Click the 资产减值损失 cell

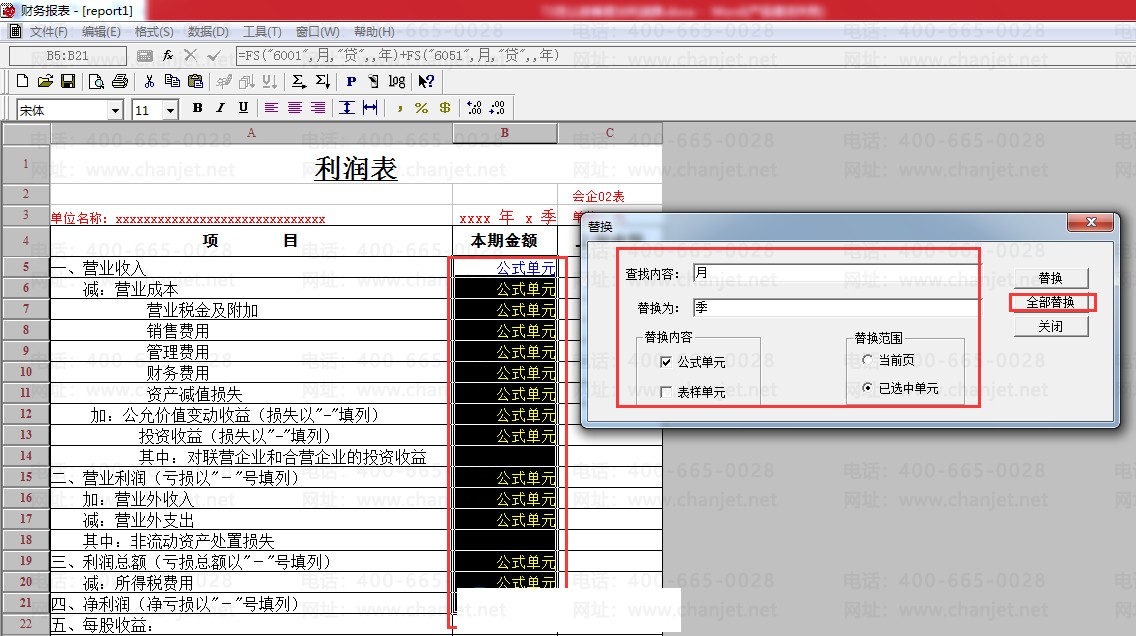point(251,394)
